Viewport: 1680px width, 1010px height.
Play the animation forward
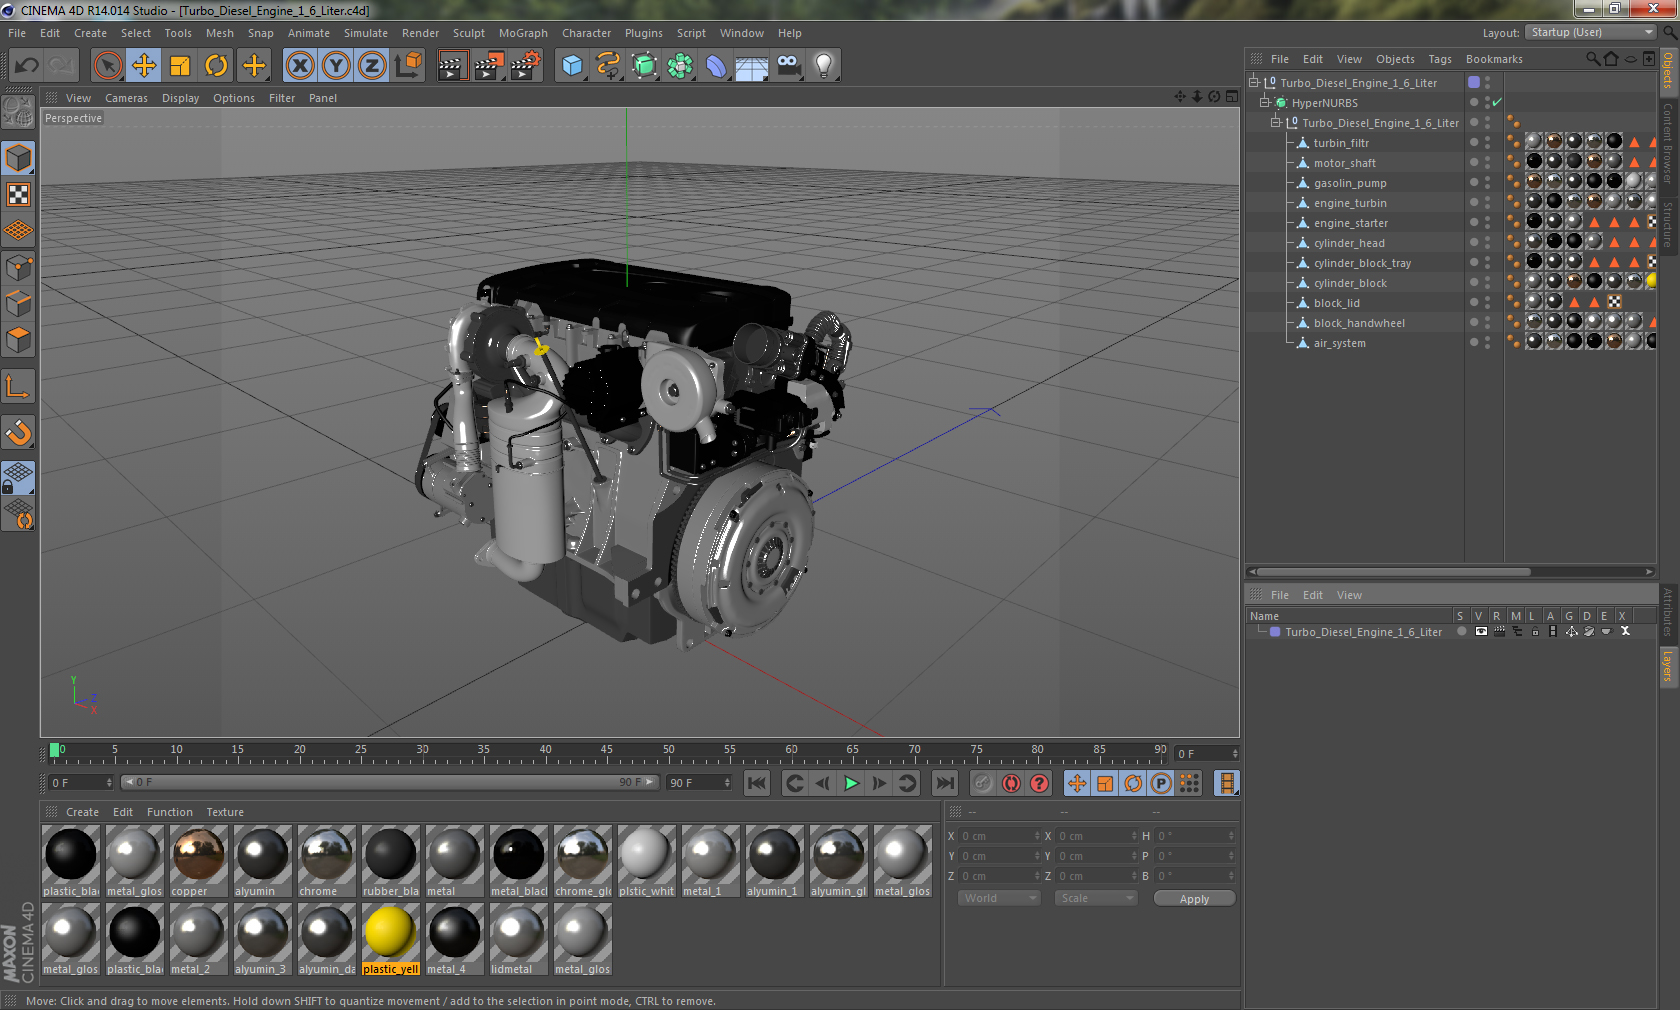click(x=851, y=783)
